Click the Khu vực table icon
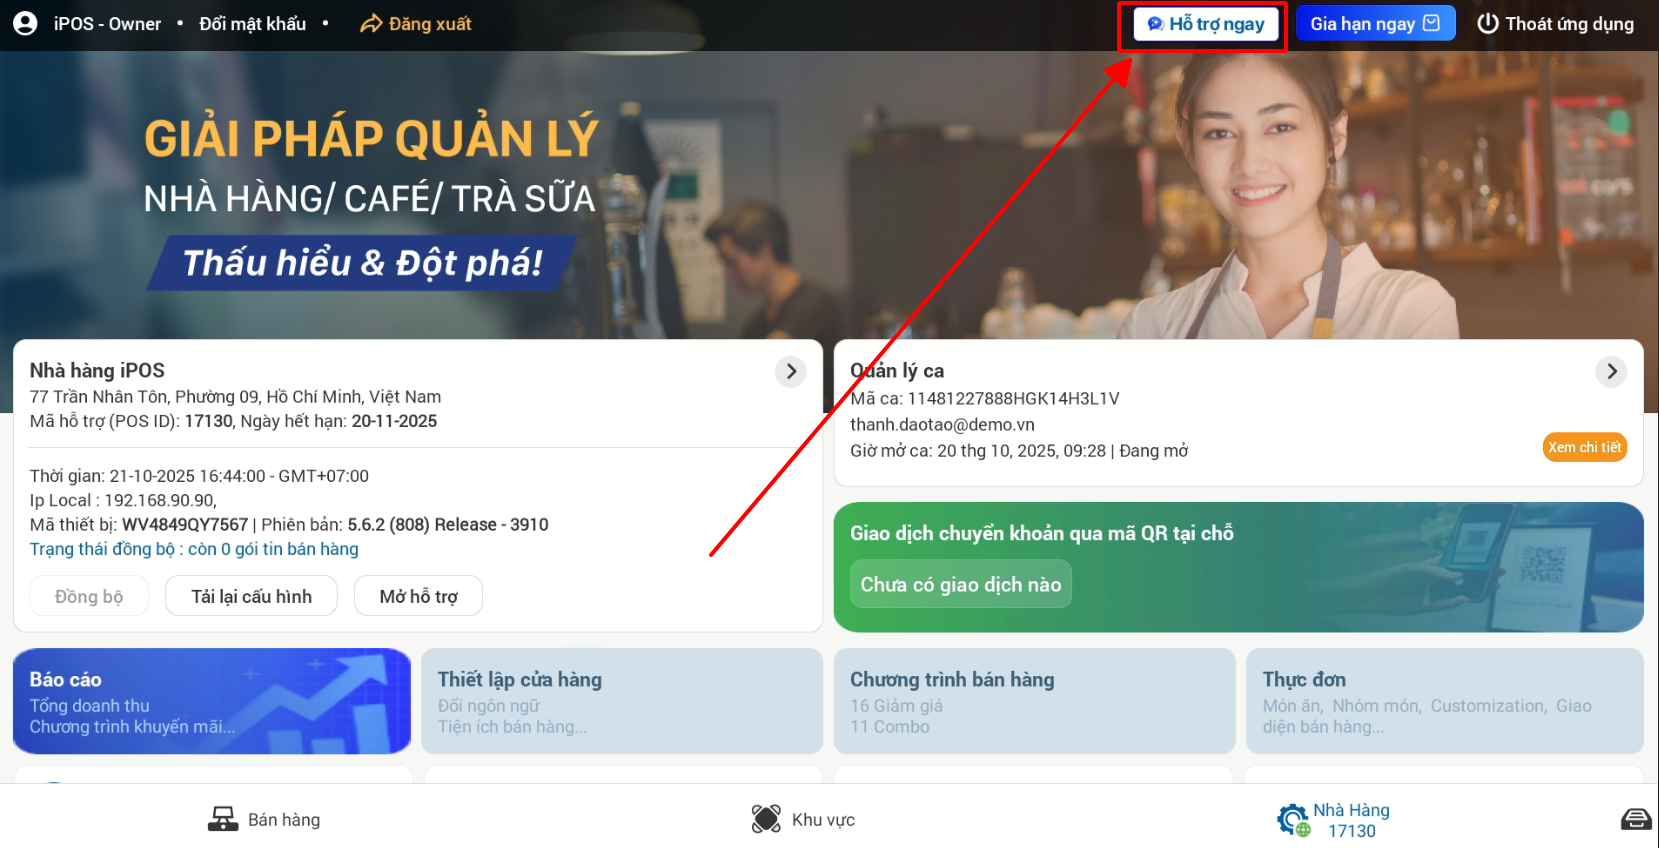This screenshot has height=848, width=1659. coord(766,819)
